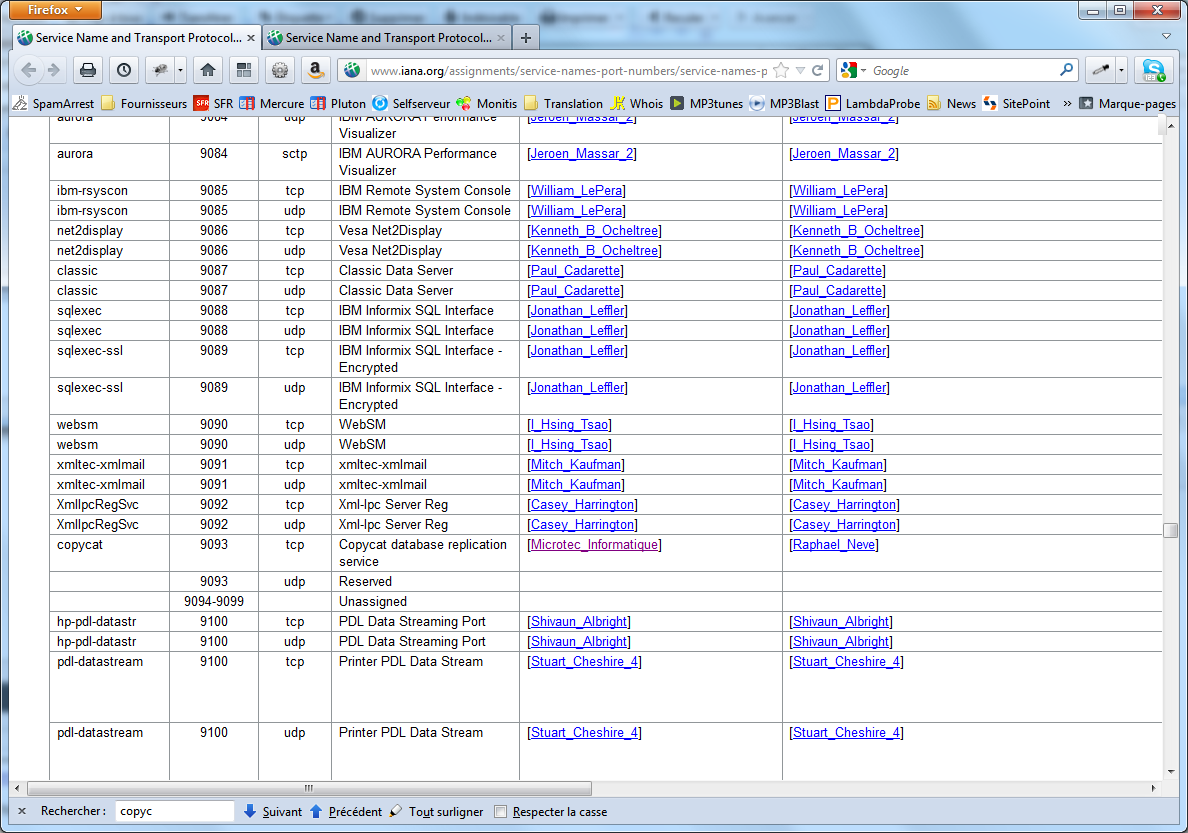
Task: Open the SitePoint bookmark
Action: 1016,104
